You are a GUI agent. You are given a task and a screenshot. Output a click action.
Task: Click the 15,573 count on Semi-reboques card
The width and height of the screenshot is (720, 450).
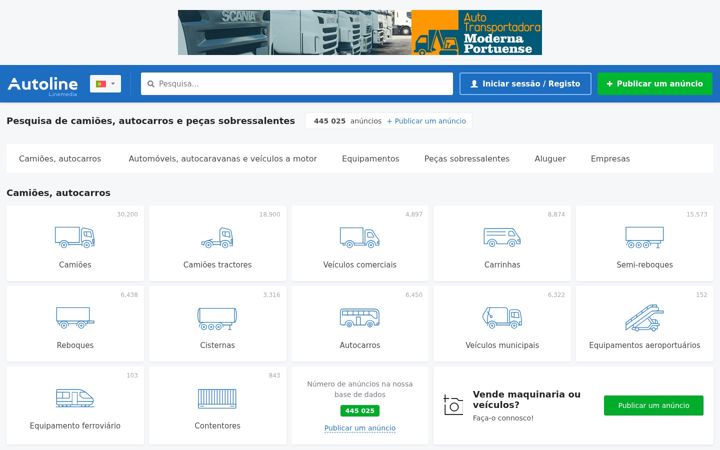tap(697, 214)
